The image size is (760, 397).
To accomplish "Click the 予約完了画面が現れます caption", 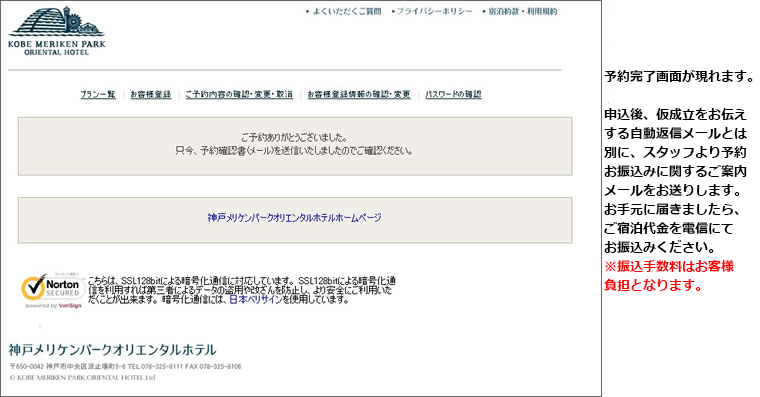I will click(x=679, y=77).
